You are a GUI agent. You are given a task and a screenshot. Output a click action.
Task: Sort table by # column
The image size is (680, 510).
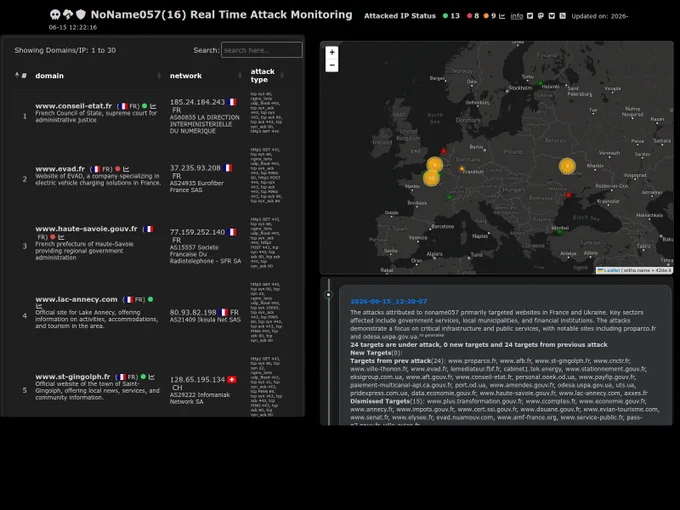coord(21,75)
